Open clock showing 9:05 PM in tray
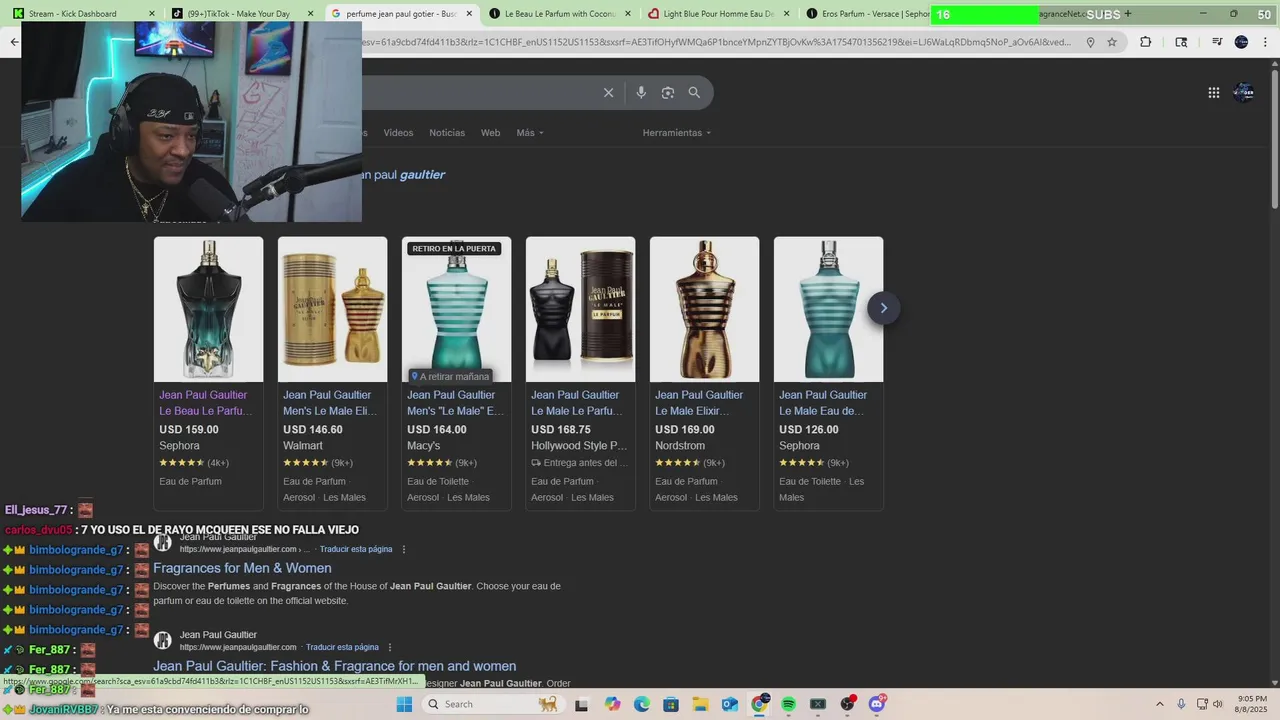The image size is (1280, 720). pyautogui.click(x=1252, y=704)
